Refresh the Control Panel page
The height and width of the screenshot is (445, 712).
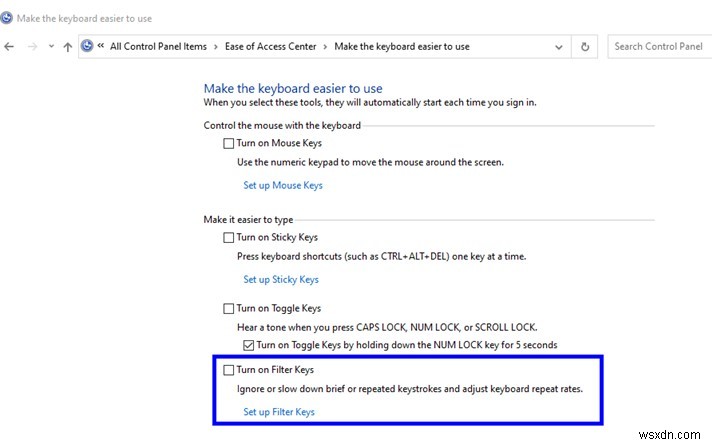coord(585,47)
